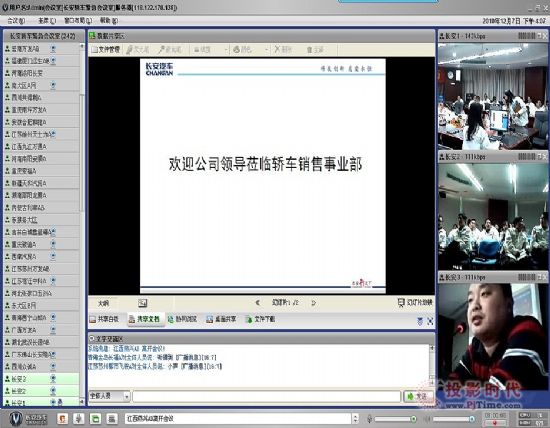Switch to the 文件下载 file download tab

[x=261, y=319]
